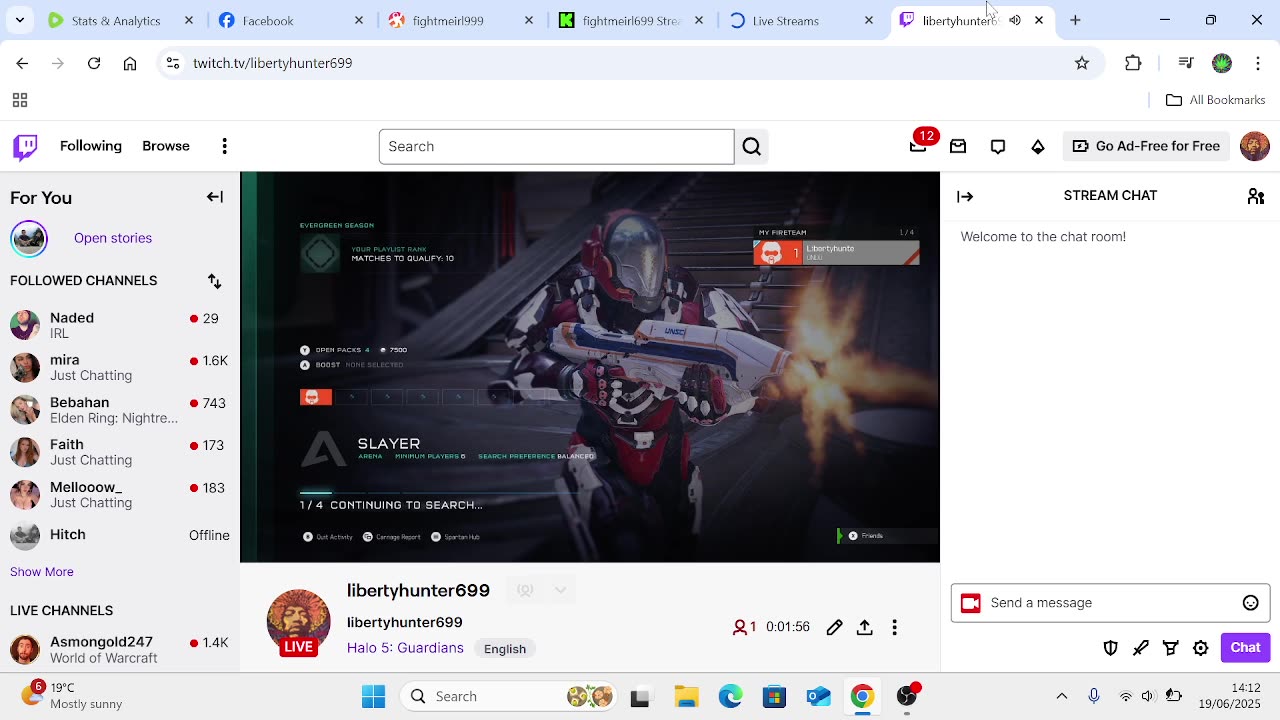Open the browser extensions puzzle icon
1280x720 pixels.
tap(1133, 63)
